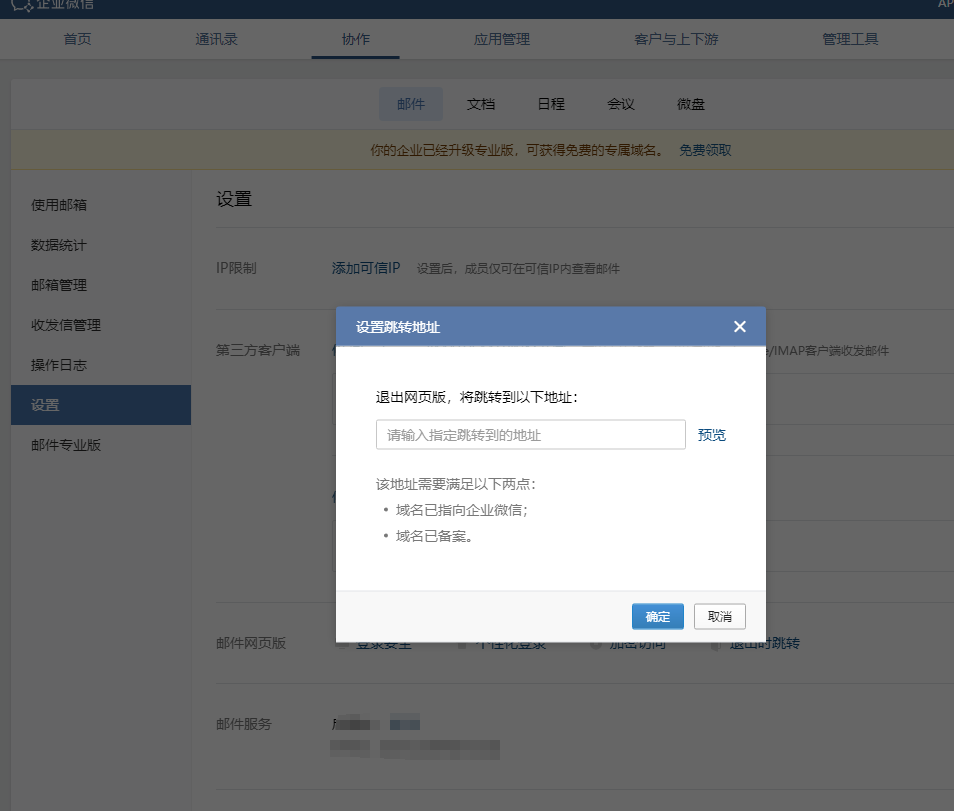Select 设置 in the sidebar
The height and width of the screenshot is (811, 954).
tap(101, 405)
